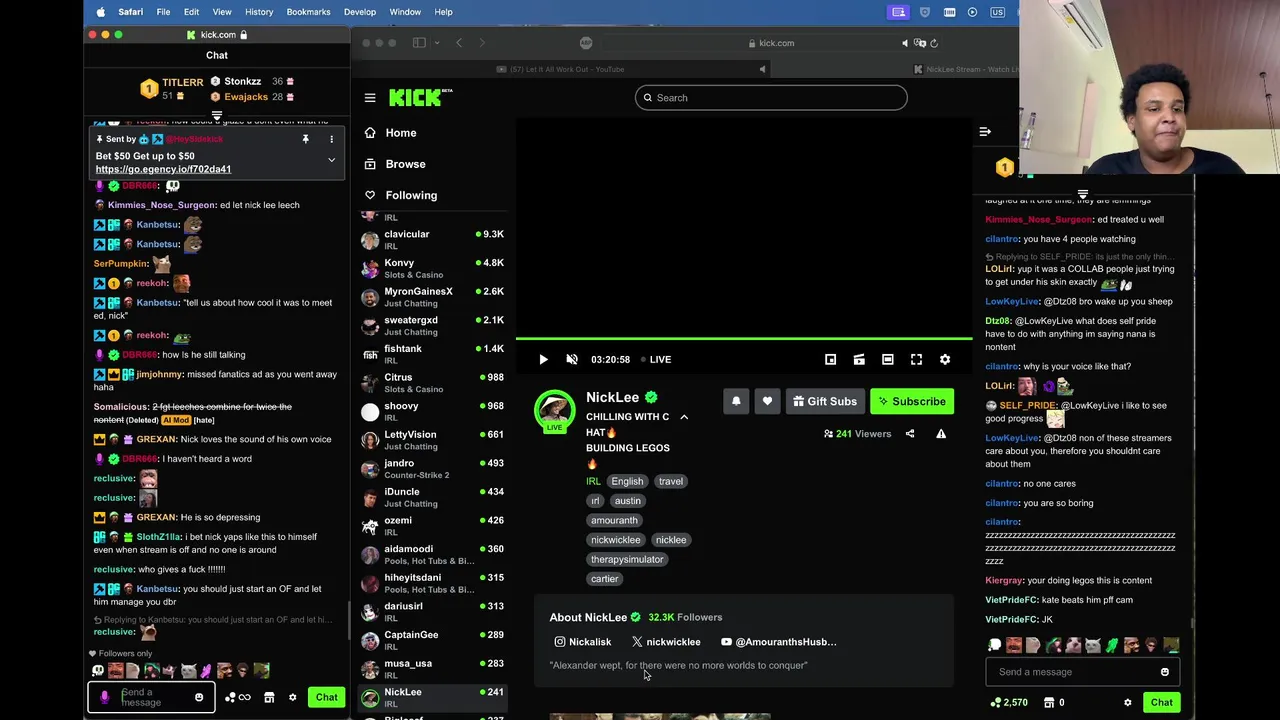Open shop icon in popout chat
Screen dimensions: 1280x720
[269, 697]
